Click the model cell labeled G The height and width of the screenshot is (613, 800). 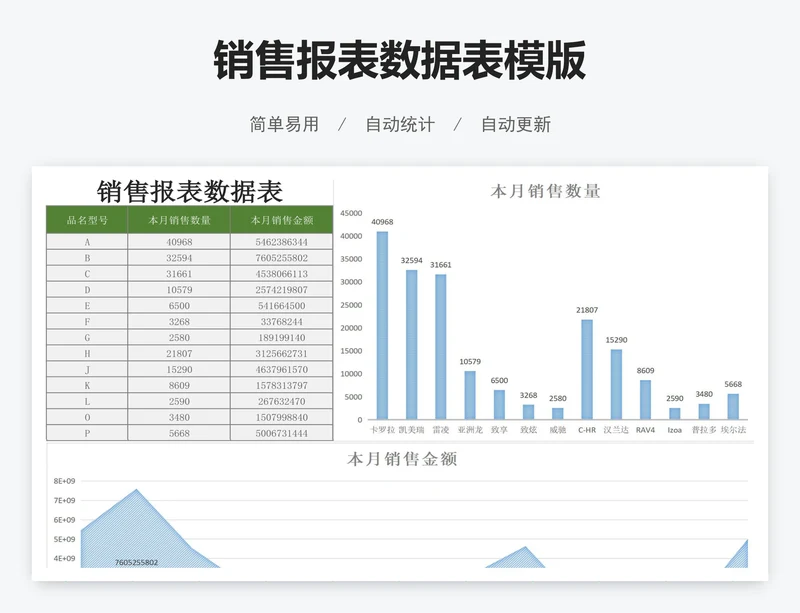87,337
